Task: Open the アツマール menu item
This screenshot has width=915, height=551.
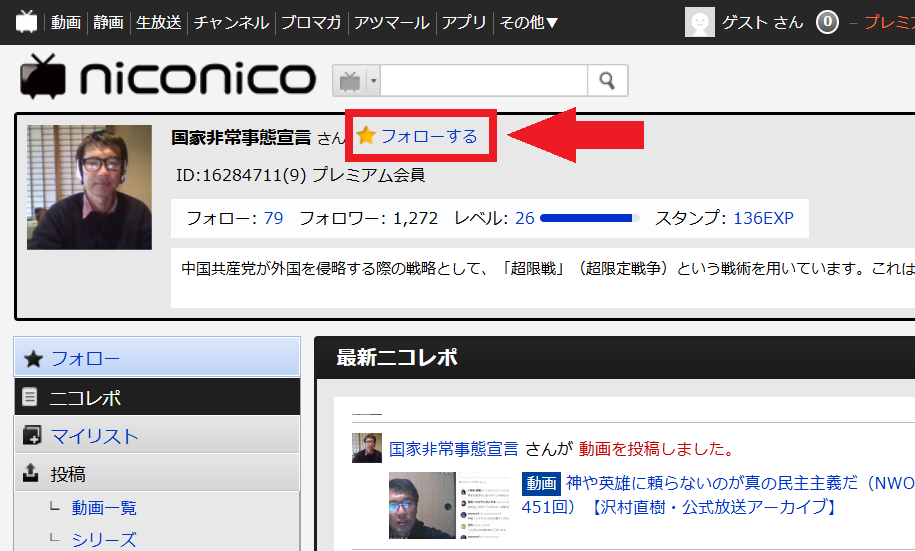Action: coord(392,22)
